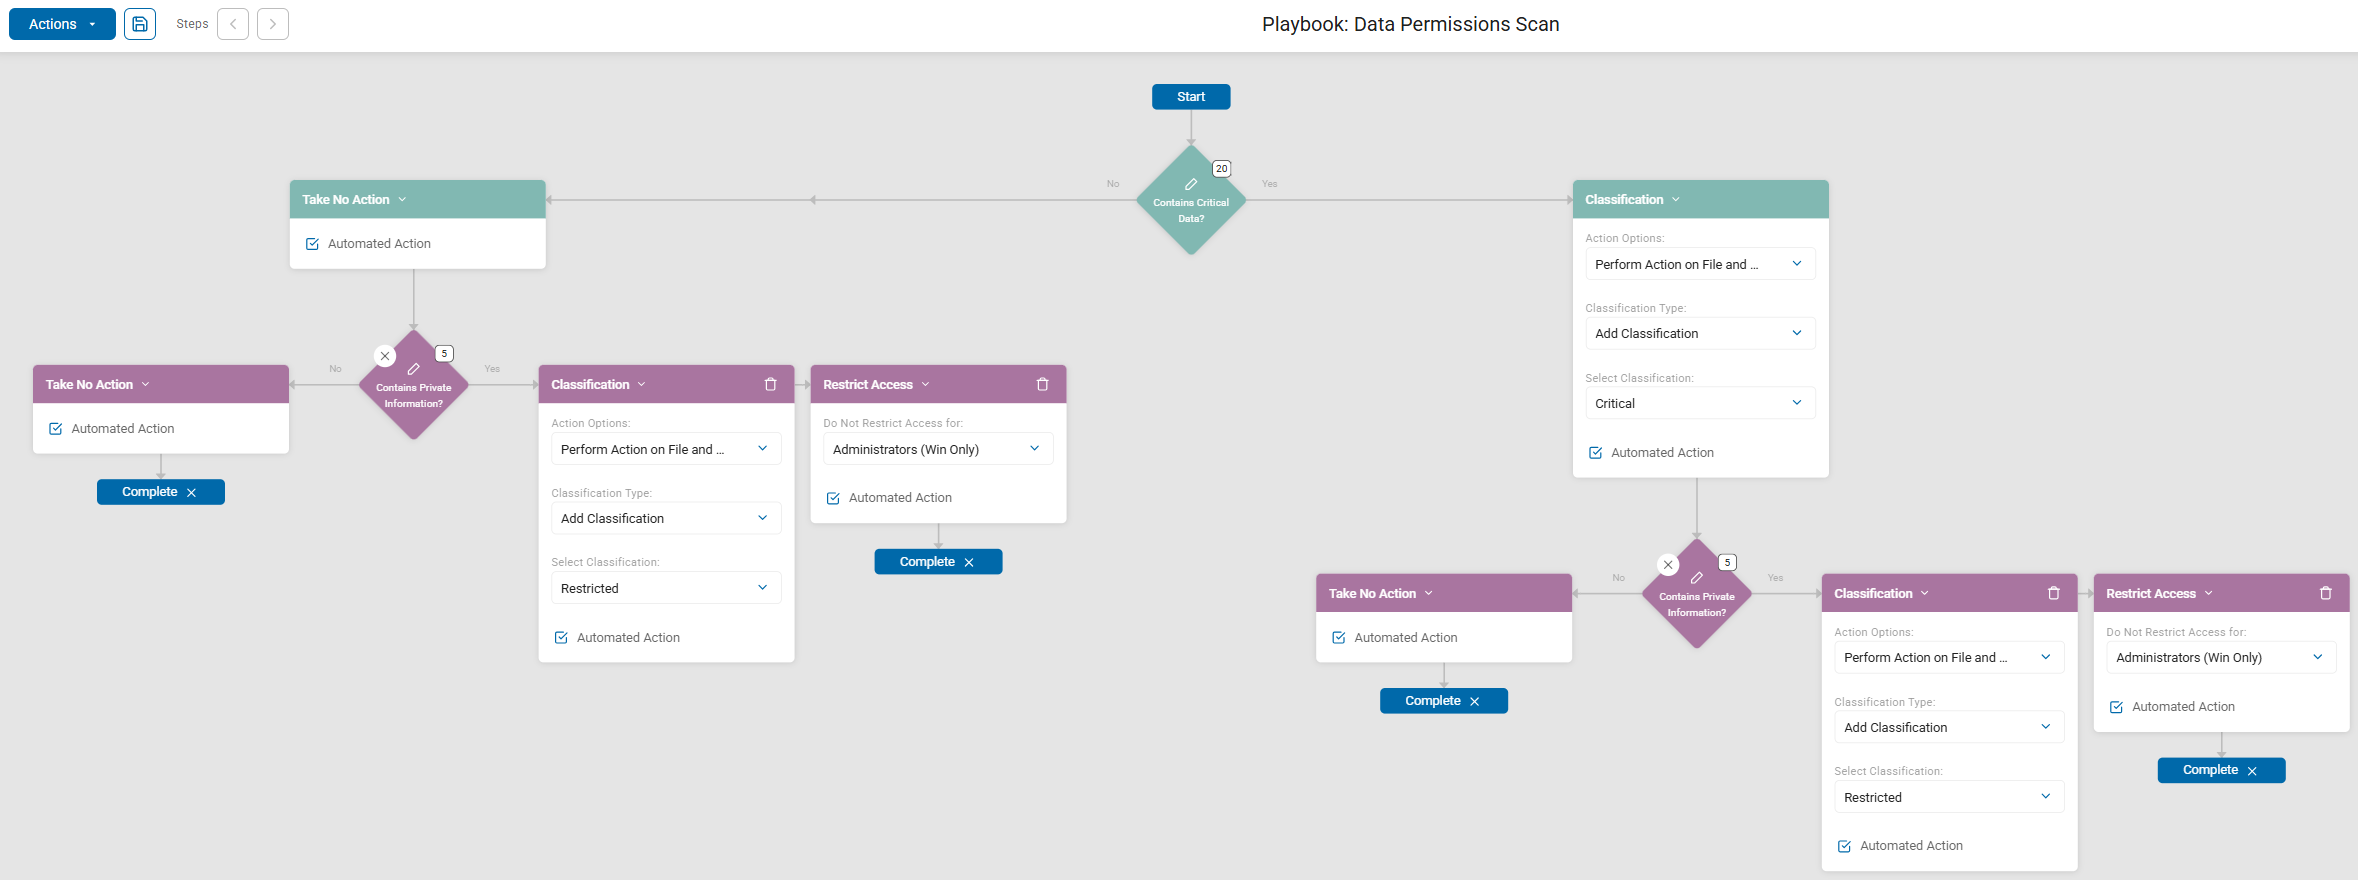Click Complete under left Restrict Access

[927, 562]
